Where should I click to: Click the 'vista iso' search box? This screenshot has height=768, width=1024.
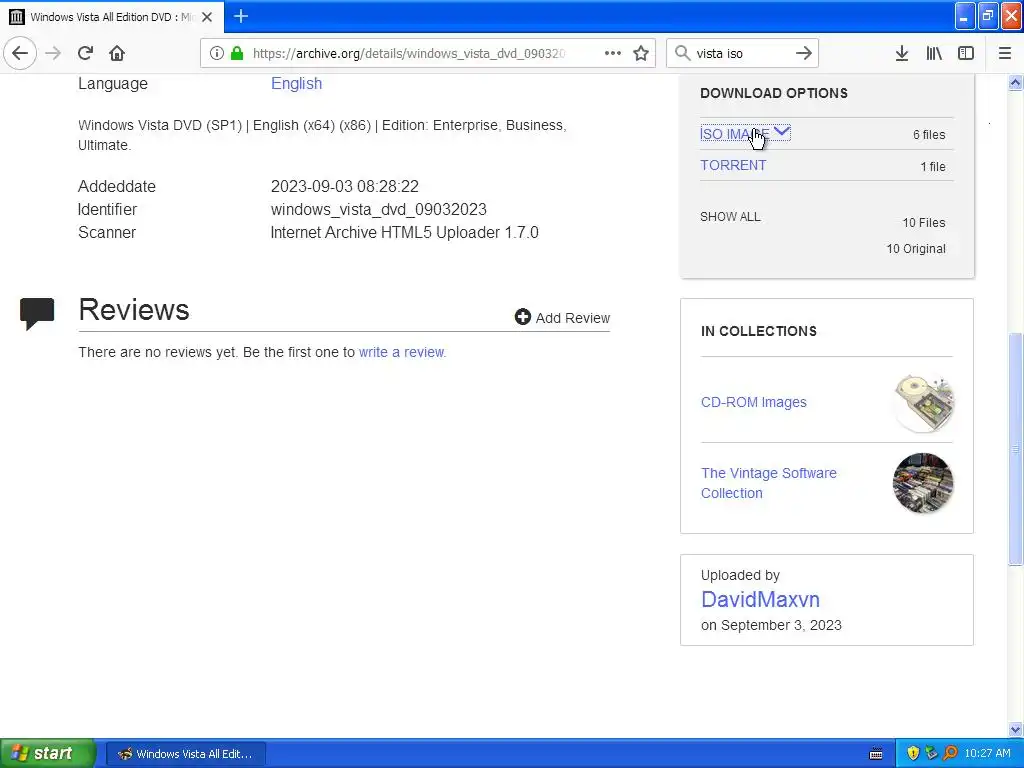(x=743, y=53)
